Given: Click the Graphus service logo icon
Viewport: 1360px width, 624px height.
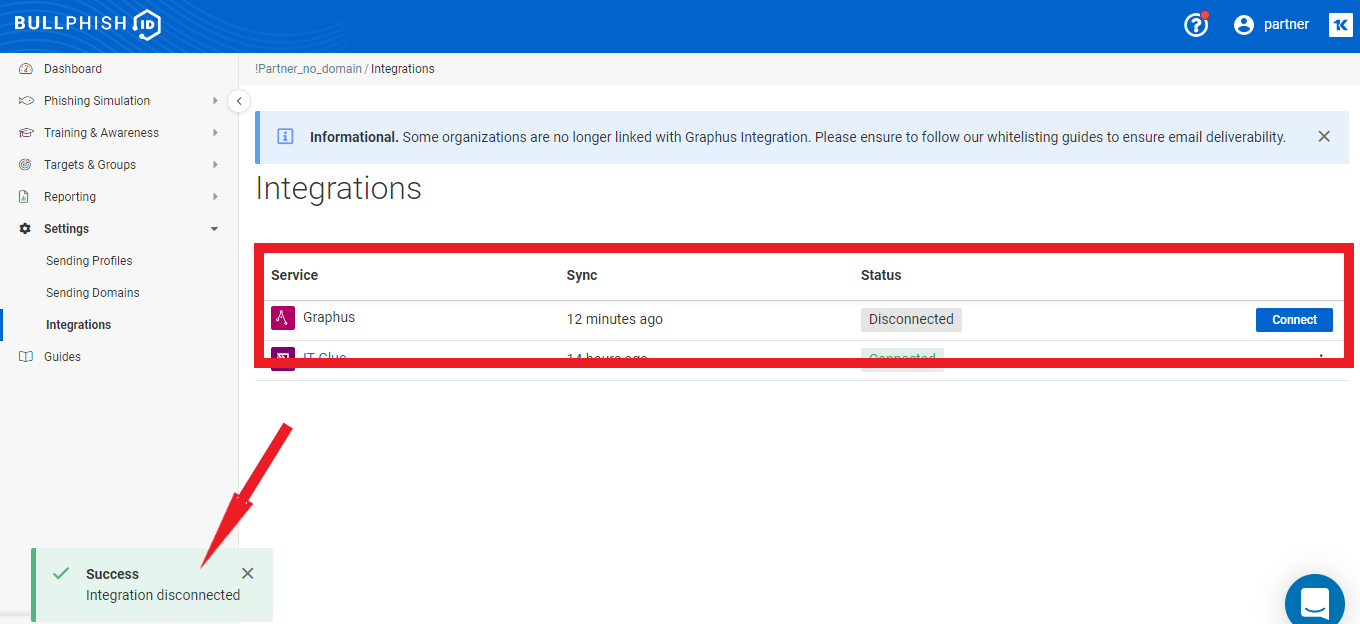Looking at the screenshot, I should pyautogui.click(x=283, y=318).
